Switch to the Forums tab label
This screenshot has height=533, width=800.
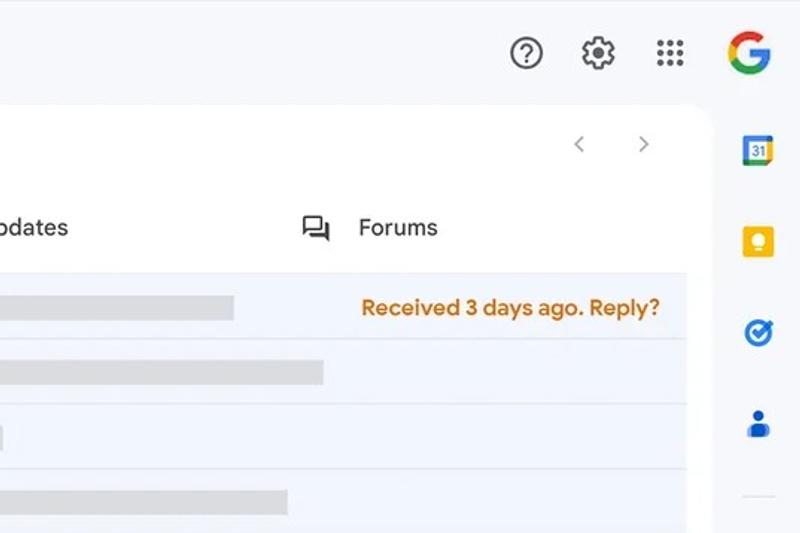pyautogui.click(x=398, y=228)
